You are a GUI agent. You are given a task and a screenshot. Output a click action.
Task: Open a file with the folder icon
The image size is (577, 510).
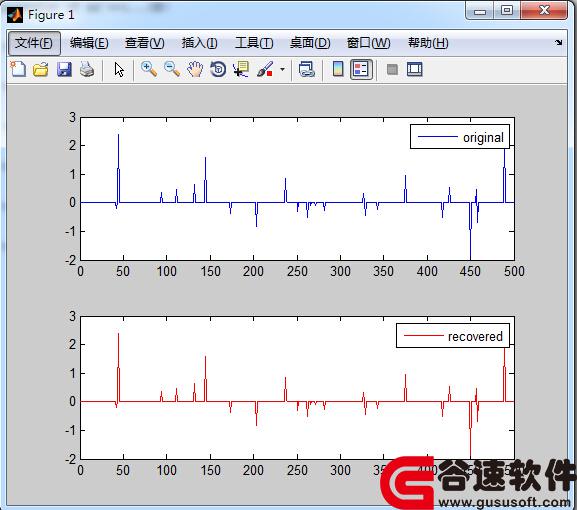coord(40,69)
